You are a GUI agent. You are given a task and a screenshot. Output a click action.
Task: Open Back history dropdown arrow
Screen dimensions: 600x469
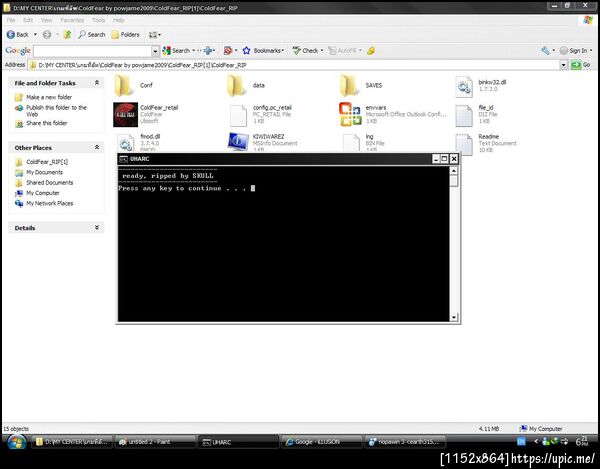pos(35,35)
